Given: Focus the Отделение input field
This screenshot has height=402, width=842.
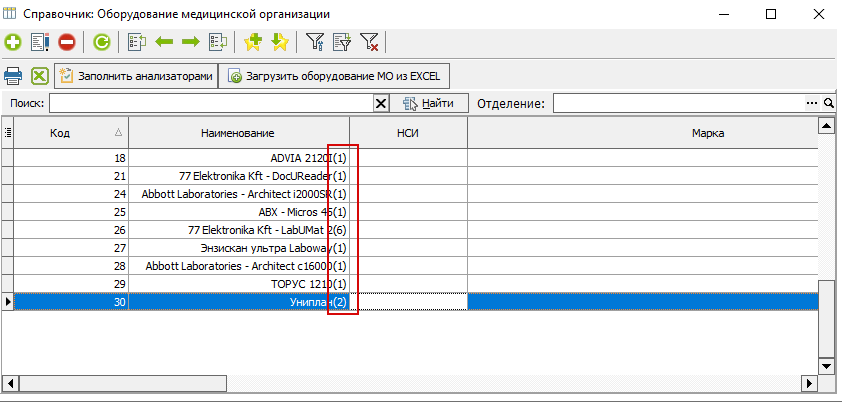Looking at the screenshot, I should tap(679, 104).
